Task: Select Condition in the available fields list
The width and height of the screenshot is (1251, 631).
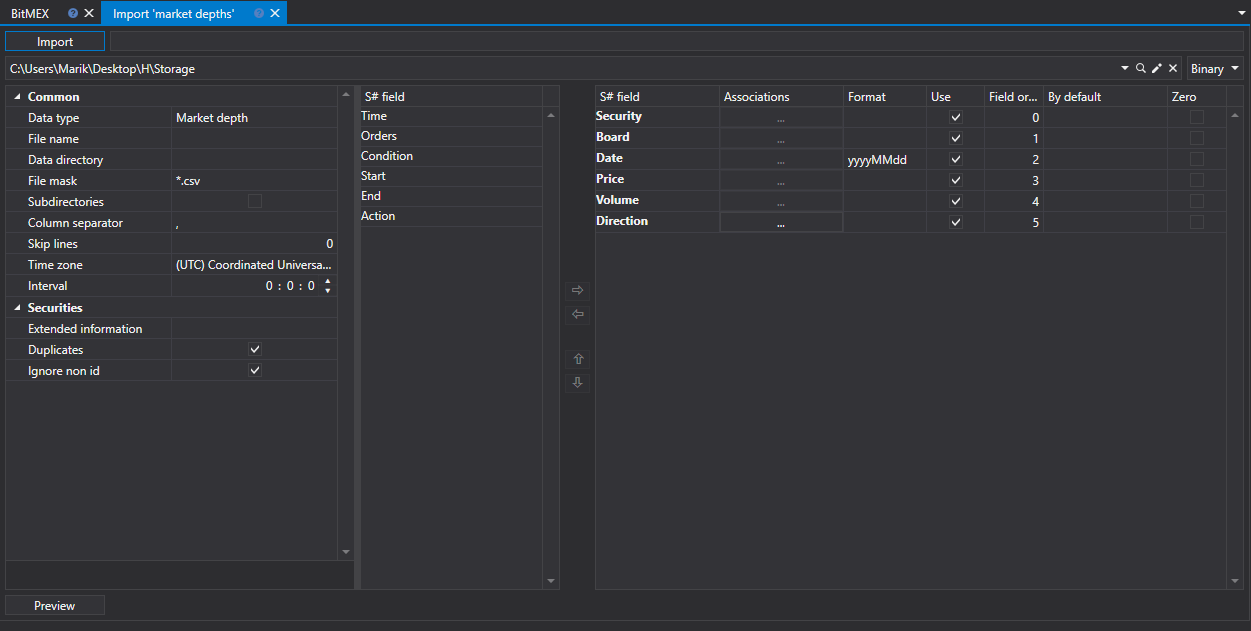Action: [x=450, y=156]
